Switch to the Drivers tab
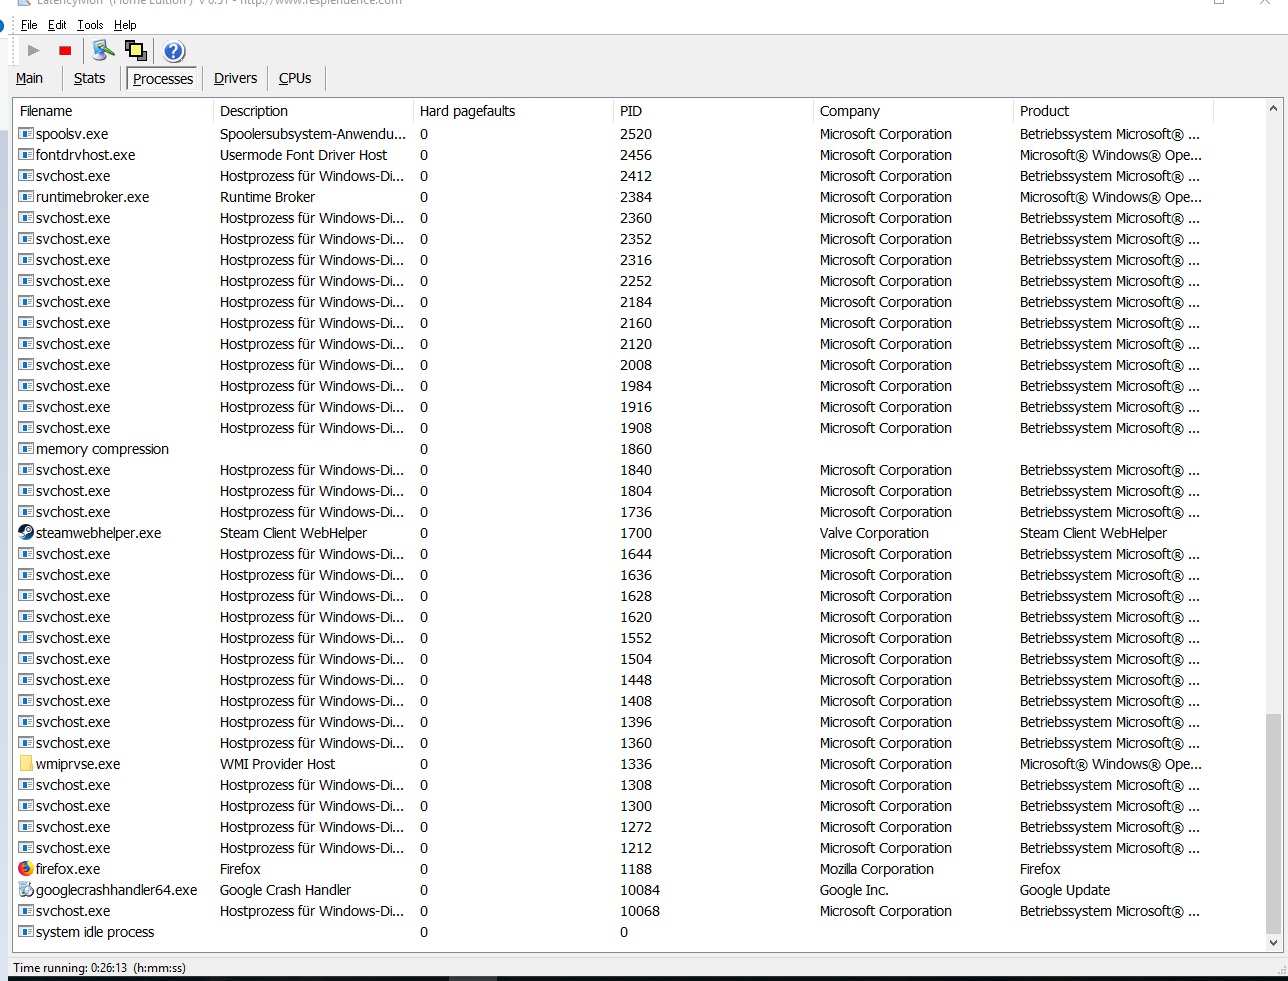The width and height of the screenshot is (1288, 981). click(235, 78)
